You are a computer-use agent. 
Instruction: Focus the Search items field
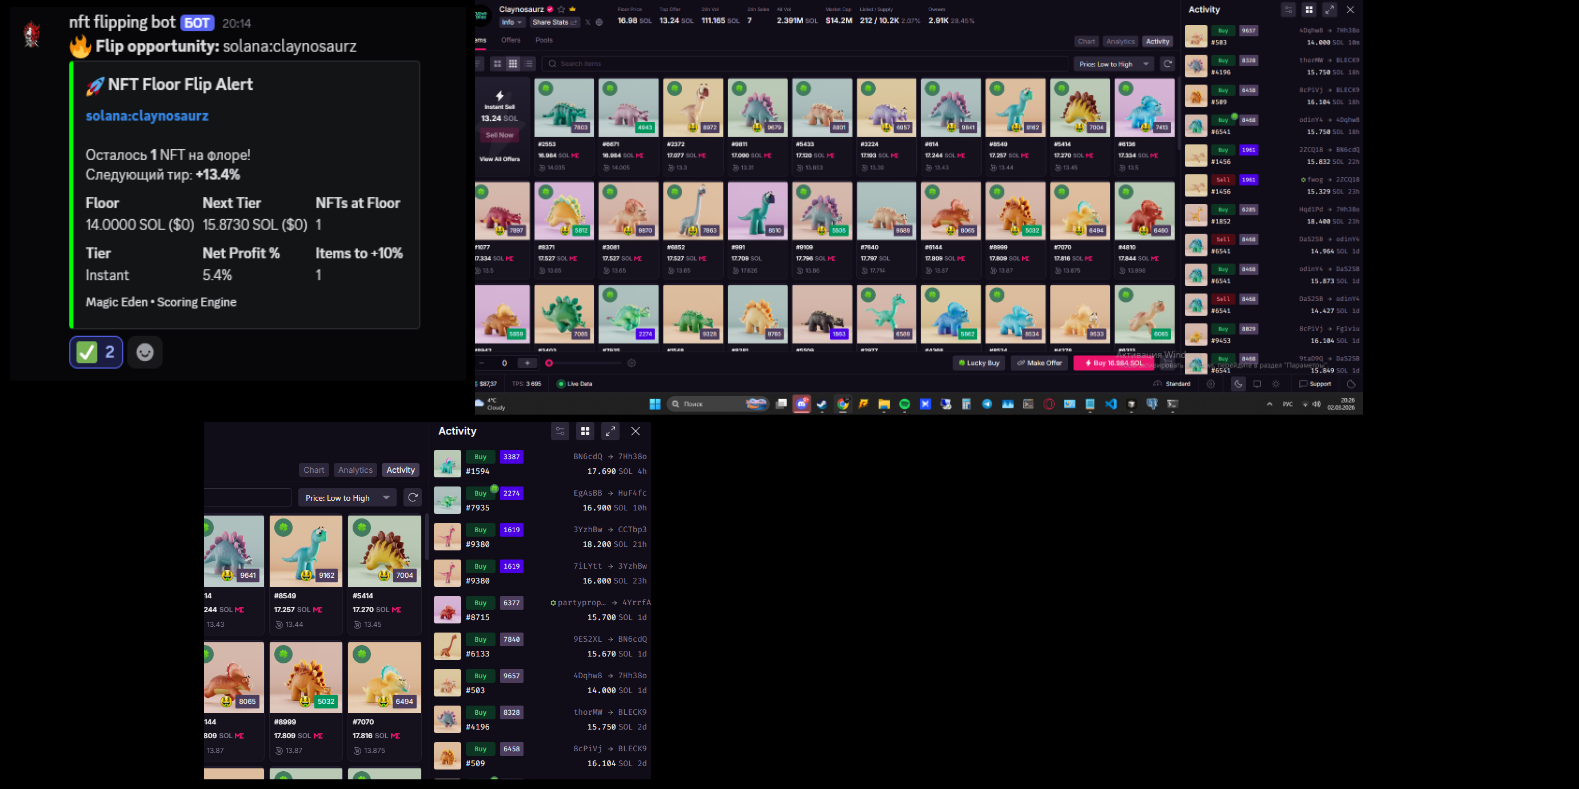point(805,63)
